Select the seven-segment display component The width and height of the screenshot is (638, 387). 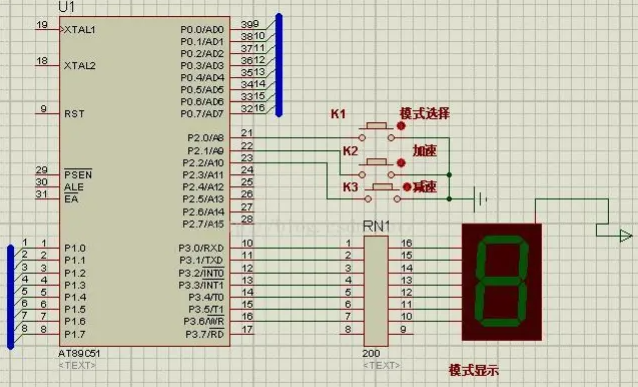pyautogui.click(x=502, y=282)
